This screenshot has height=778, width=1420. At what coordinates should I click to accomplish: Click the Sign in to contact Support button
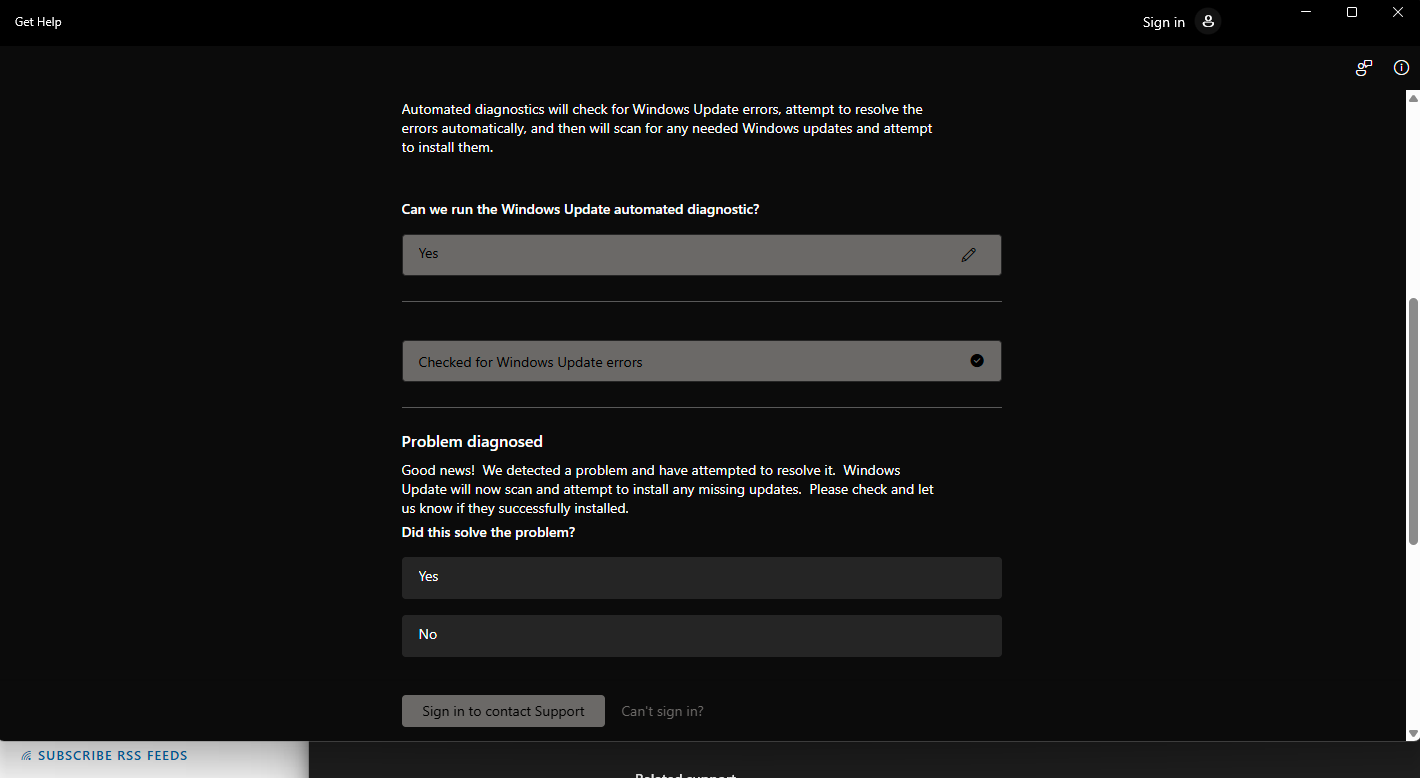pos(503,711)
